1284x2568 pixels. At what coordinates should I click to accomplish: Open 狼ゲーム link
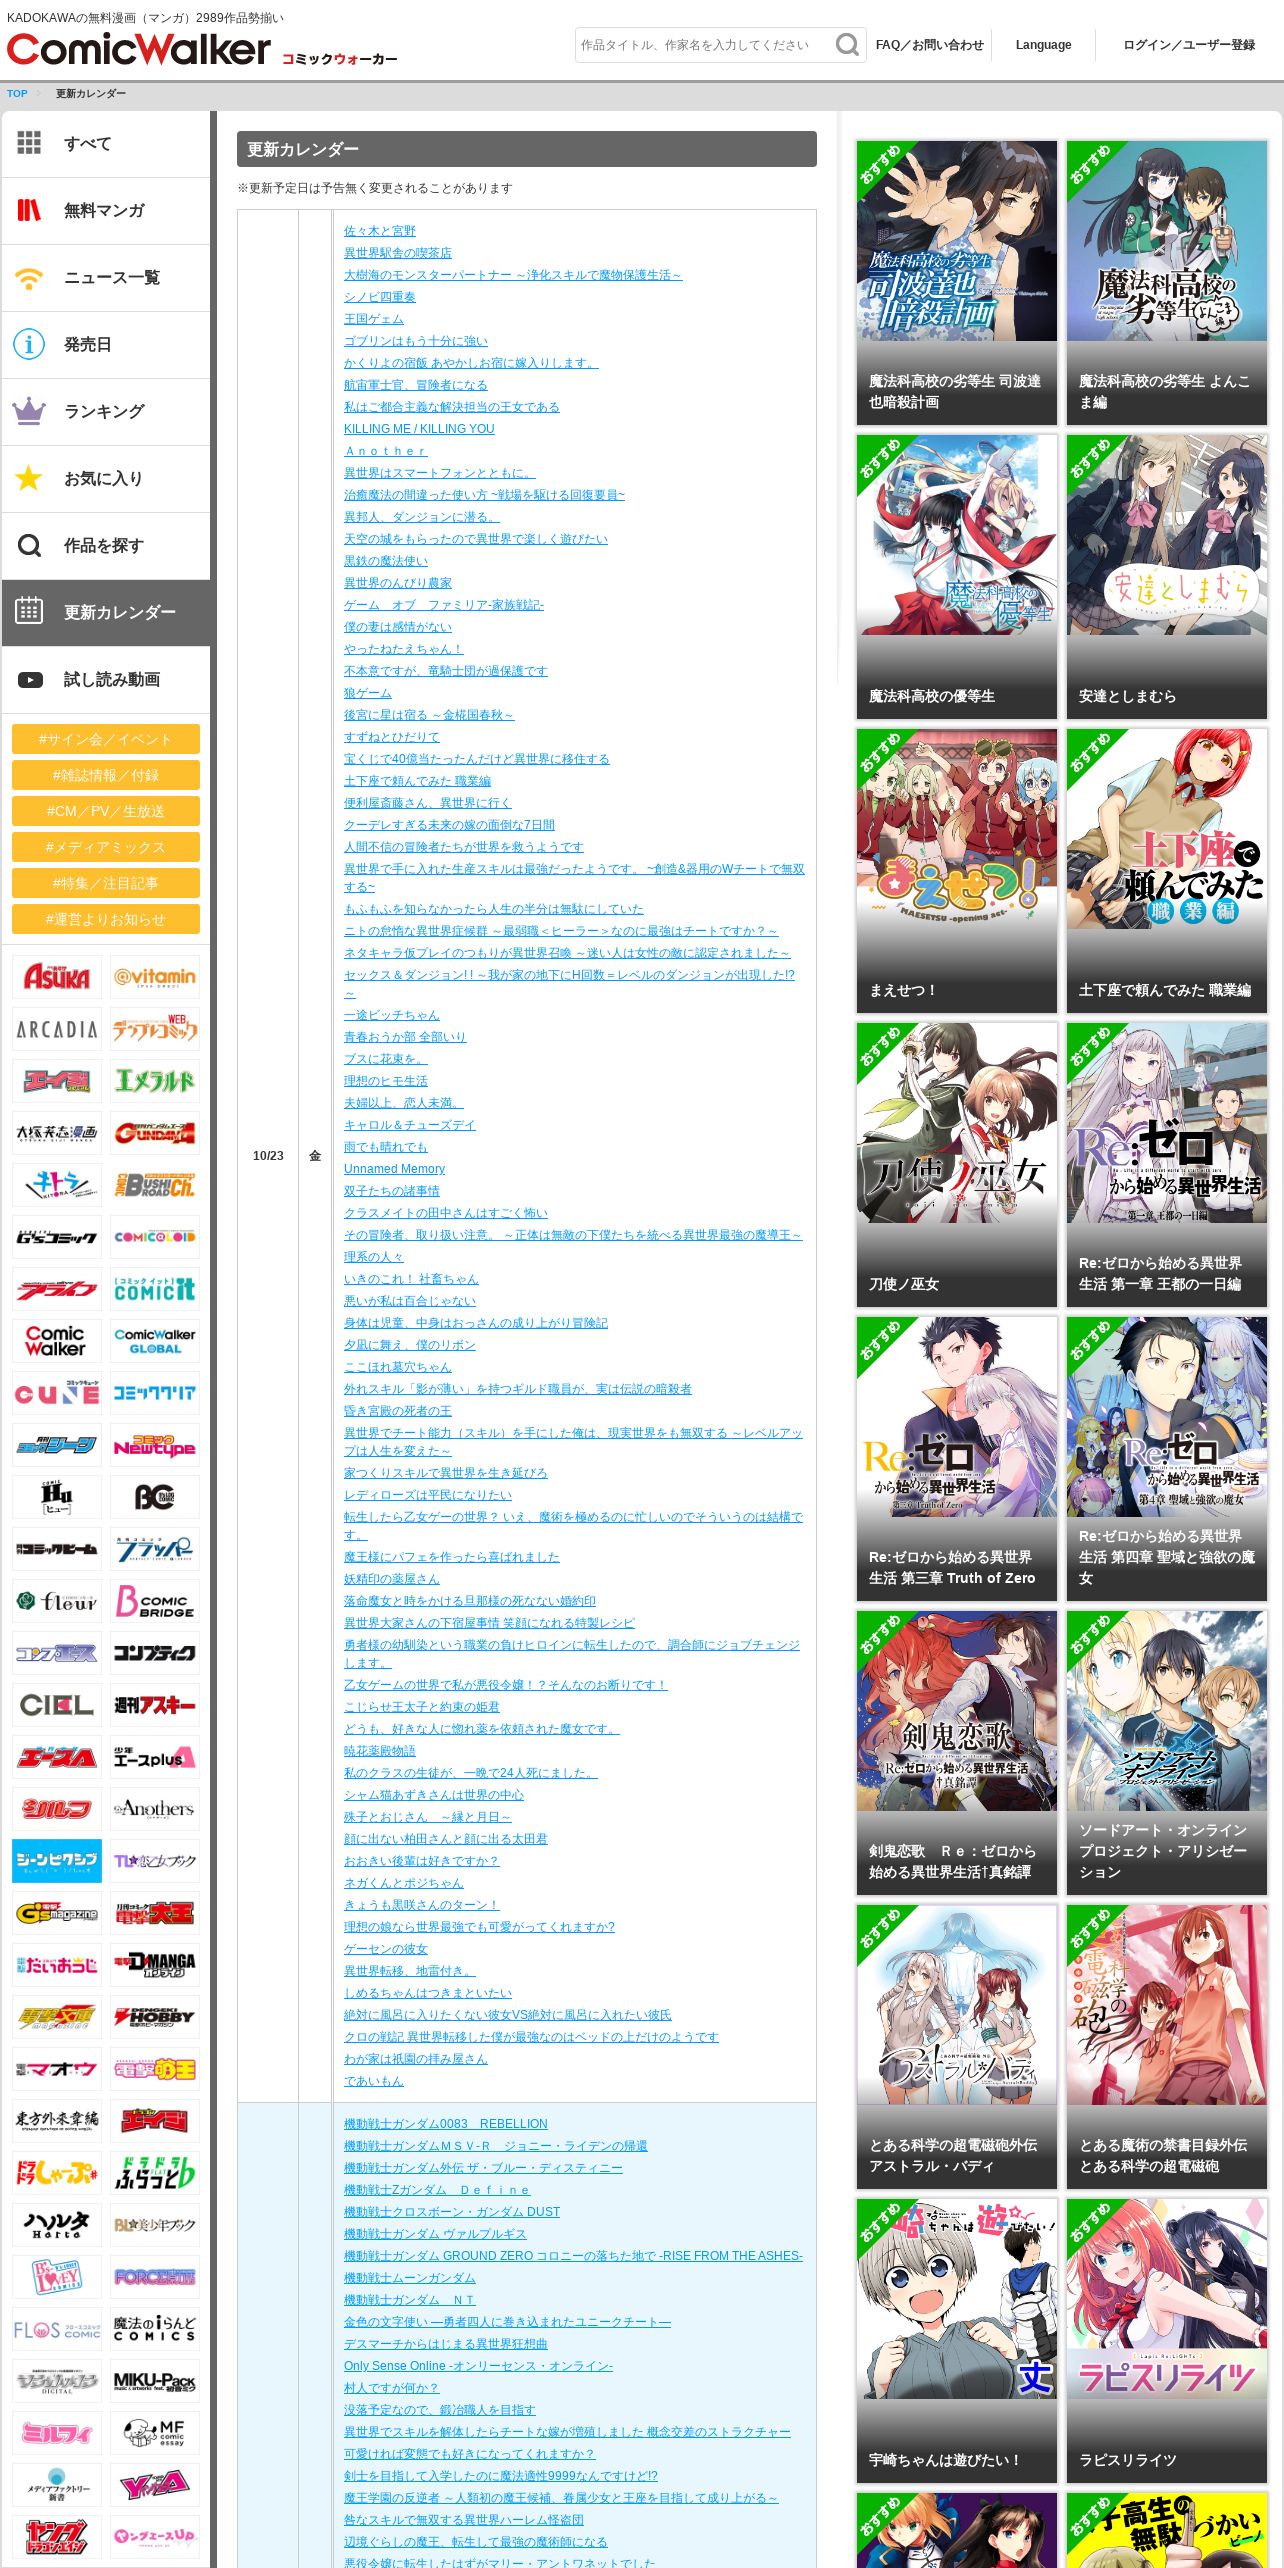pyautogui.click(x=368, y=693)
